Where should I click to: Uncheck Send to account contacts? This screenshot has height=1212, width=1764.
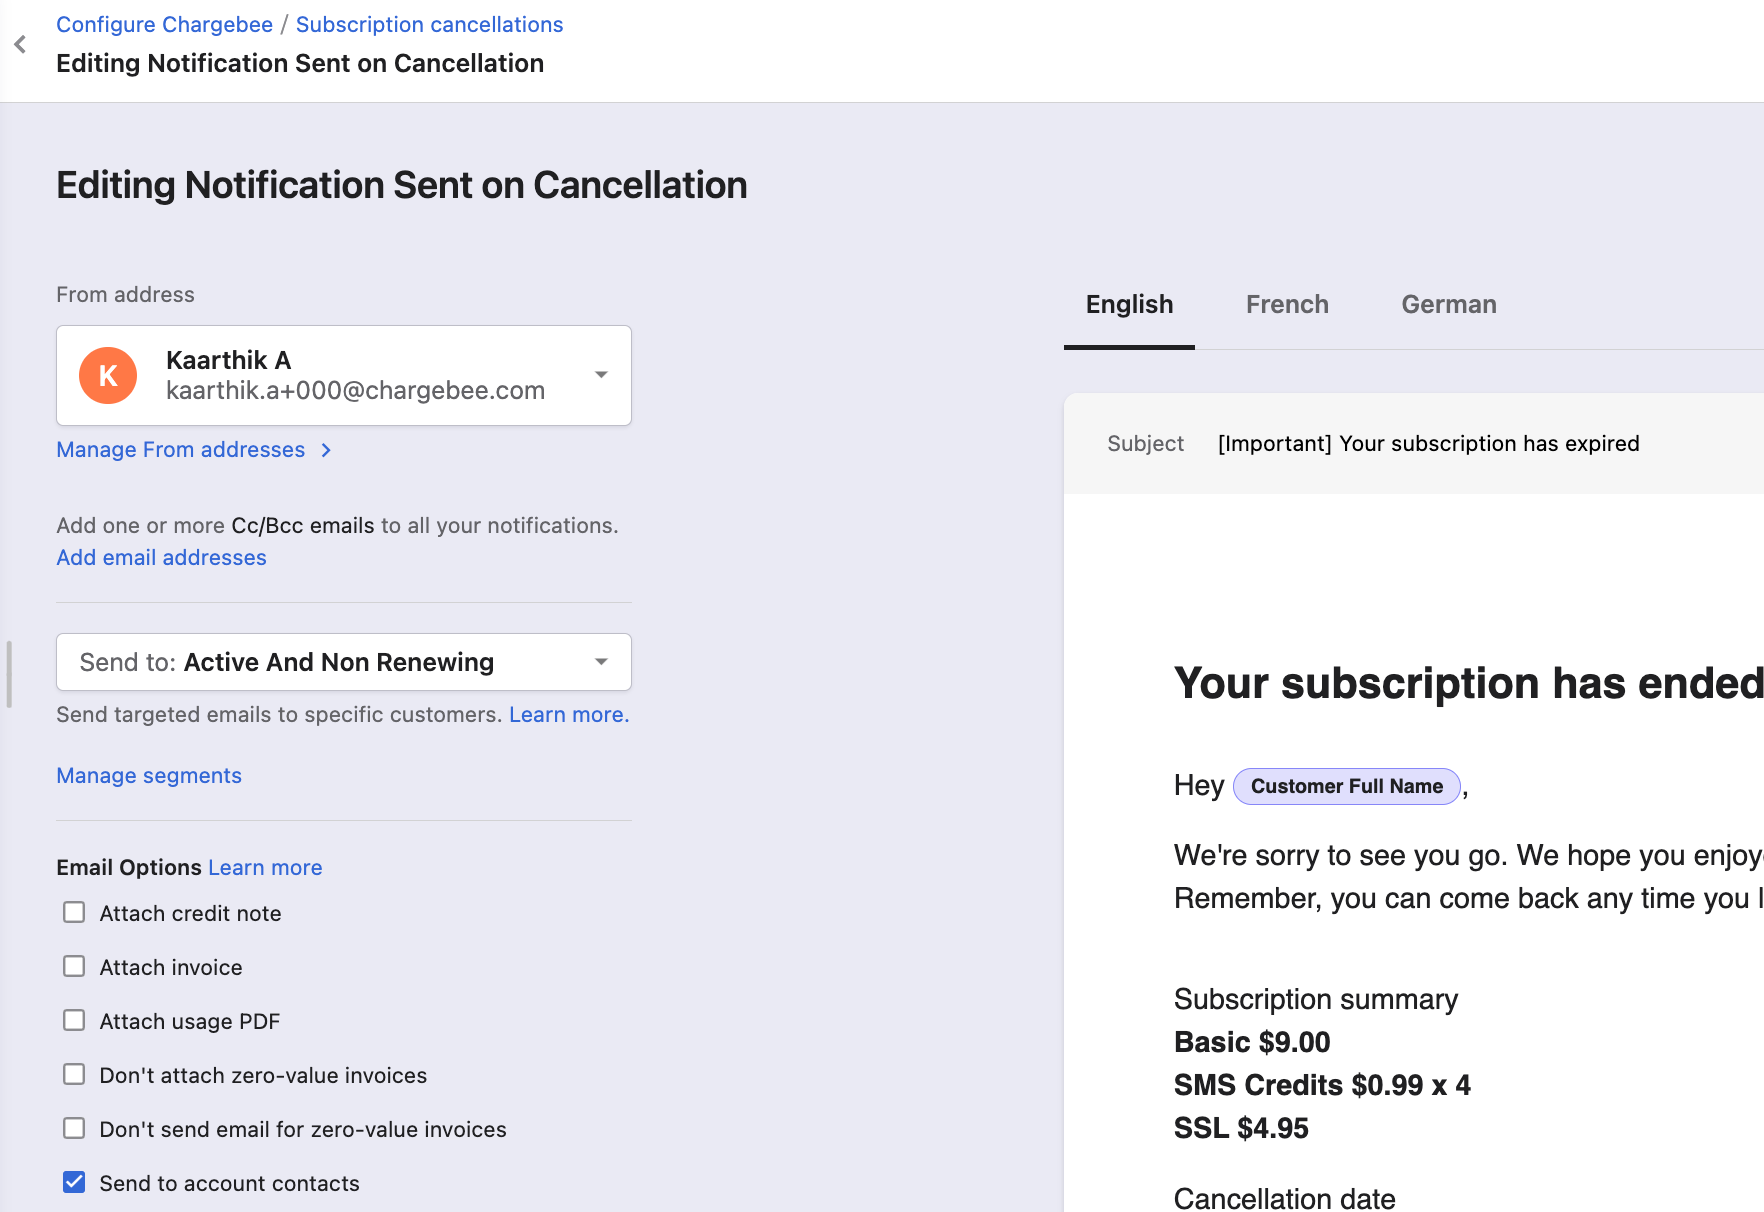pyautogui.click(x=74, y=1182)
